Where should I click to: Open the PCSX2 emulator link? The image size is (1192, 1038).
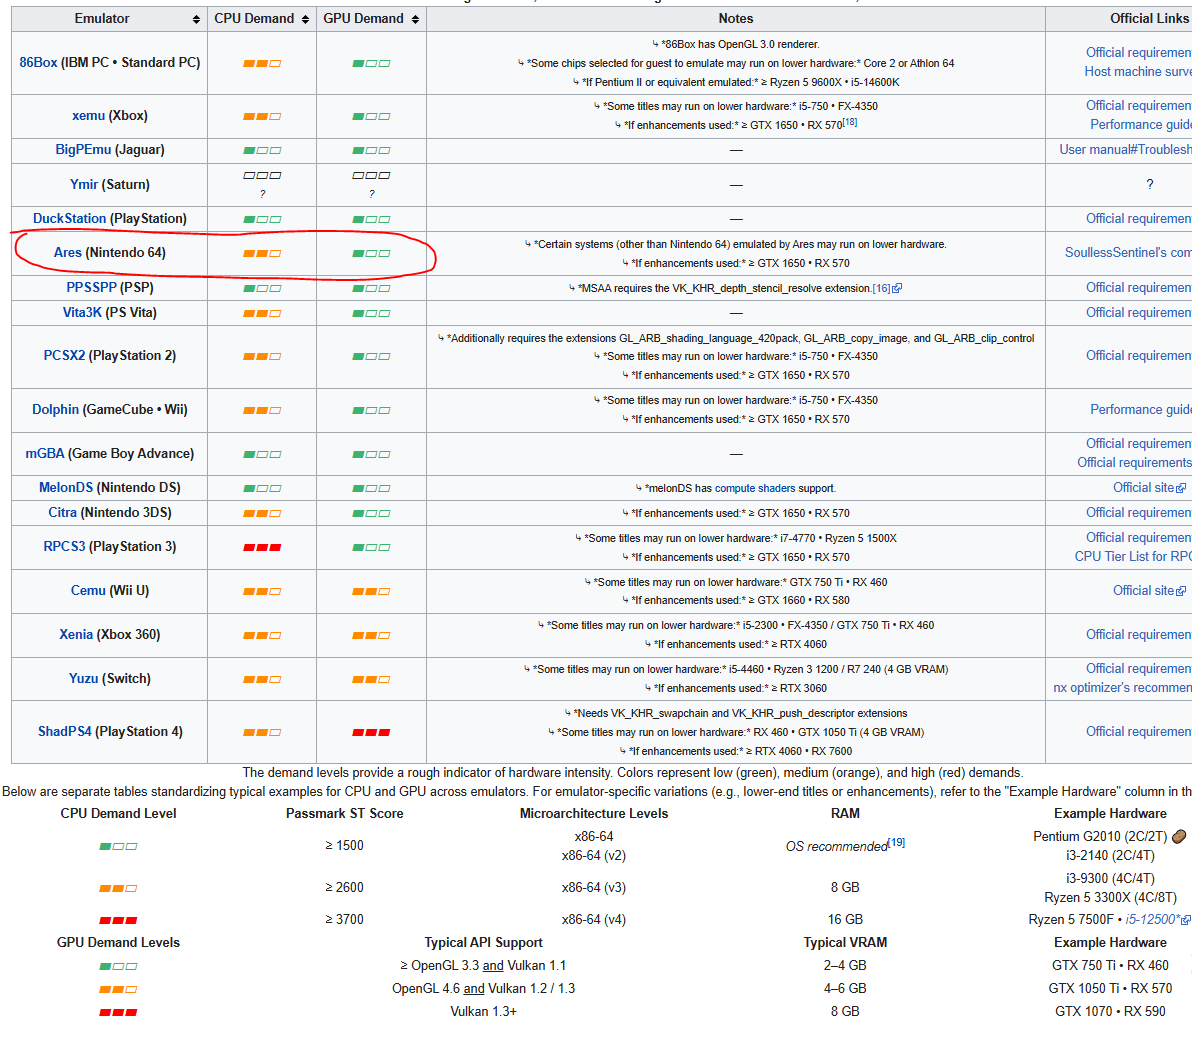(x=64, y=355)
